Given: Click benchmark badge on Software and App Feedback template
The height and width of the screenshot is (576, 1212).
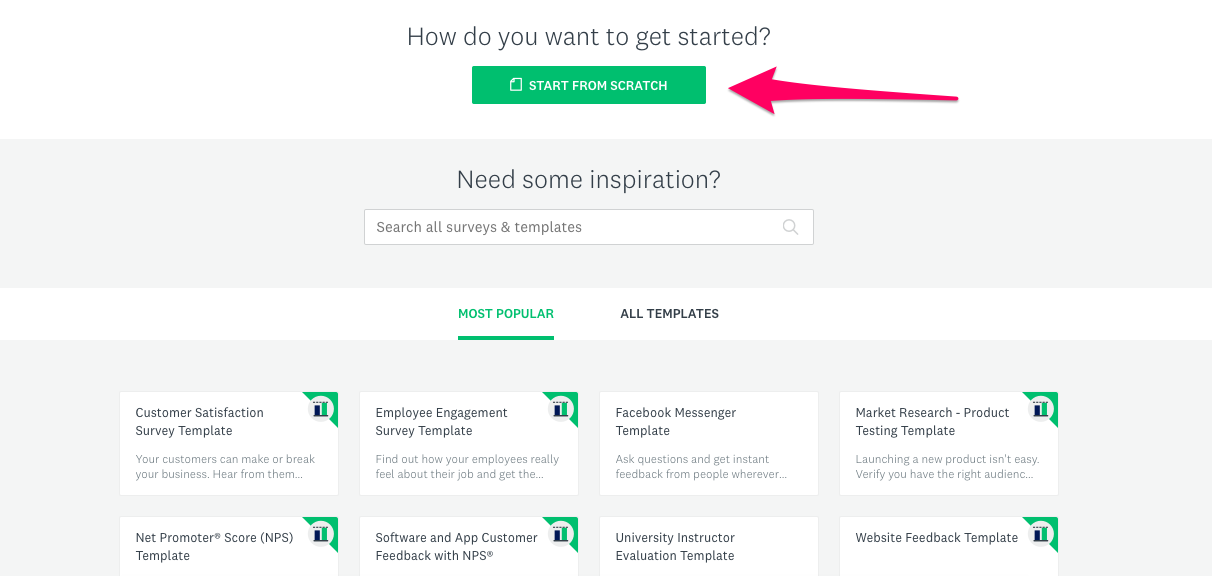Looking at the screenshot, I should (560, 533).
